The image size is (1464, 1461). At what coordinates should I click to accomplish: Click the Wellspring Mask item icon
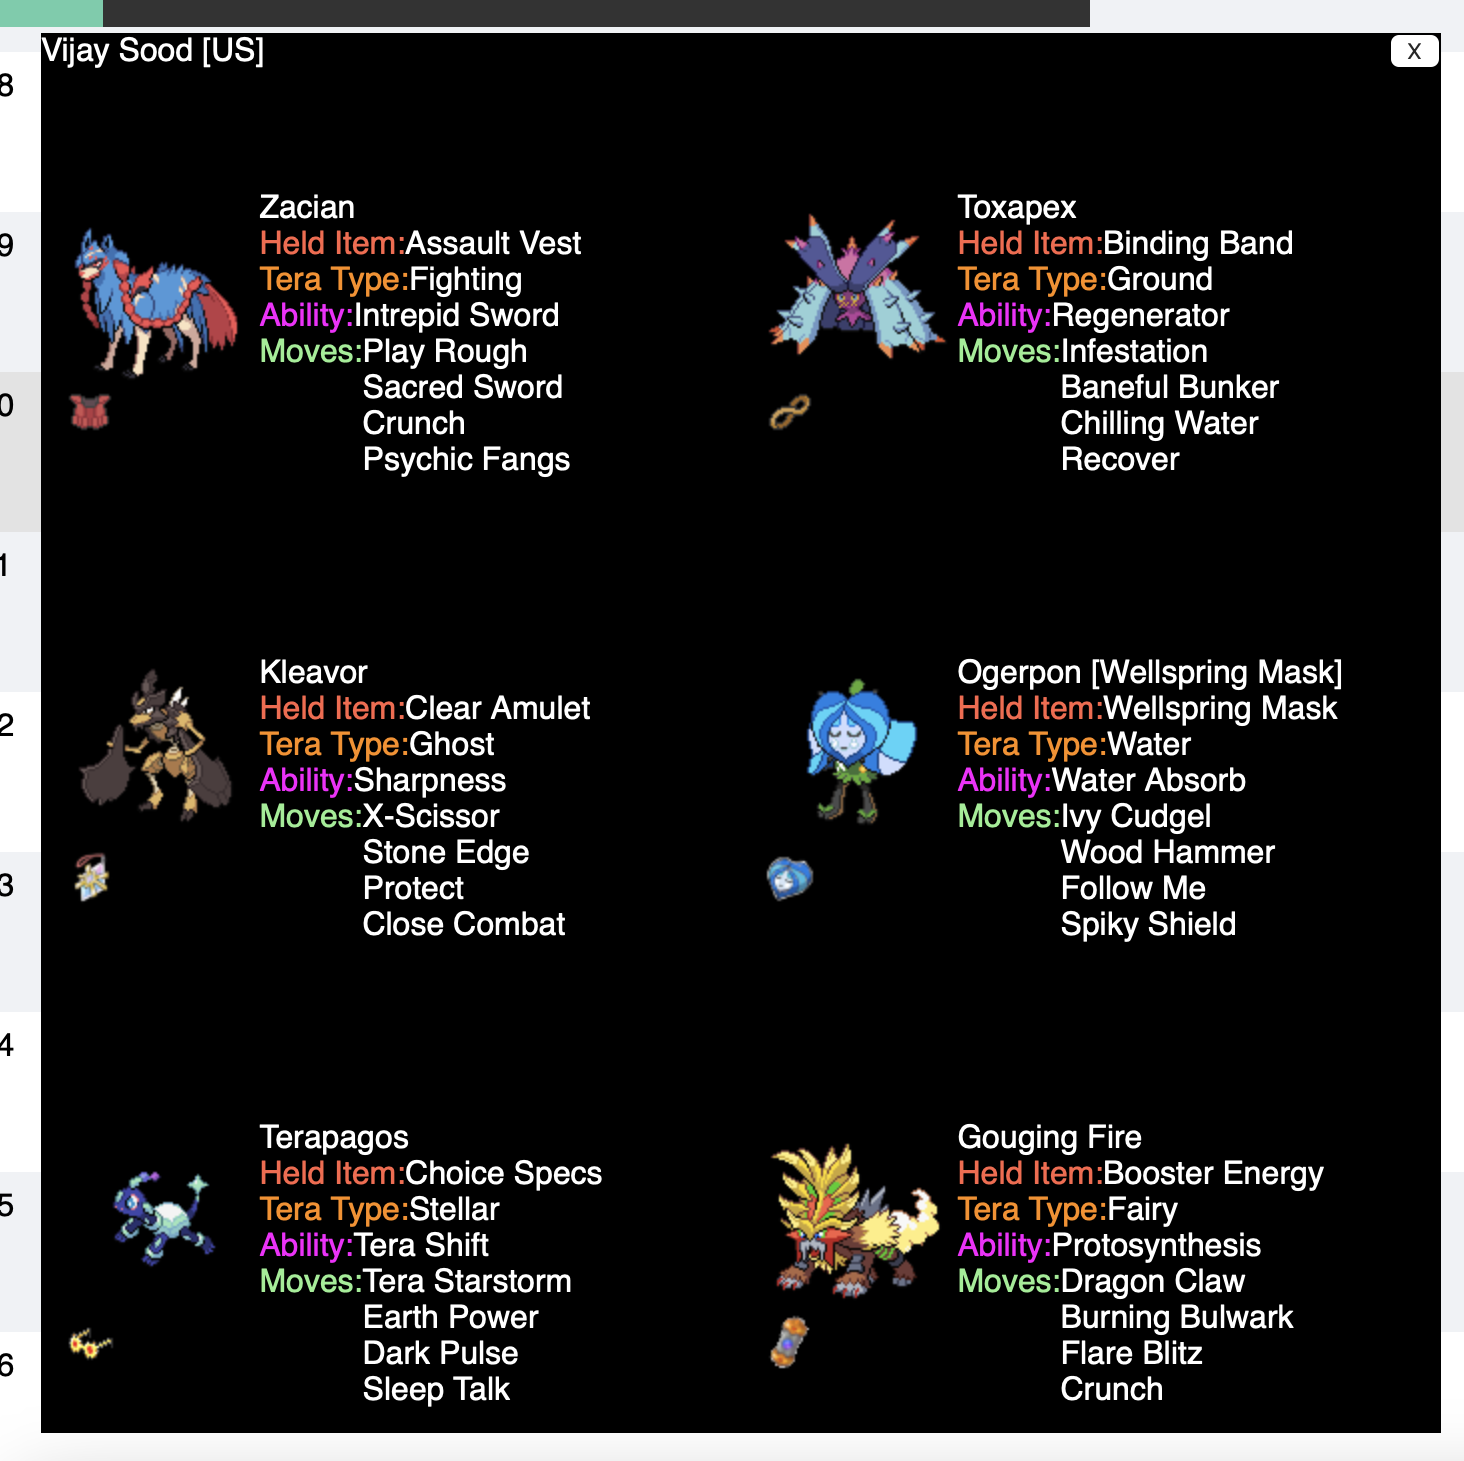pyautogui.click(x=790, y=878)
